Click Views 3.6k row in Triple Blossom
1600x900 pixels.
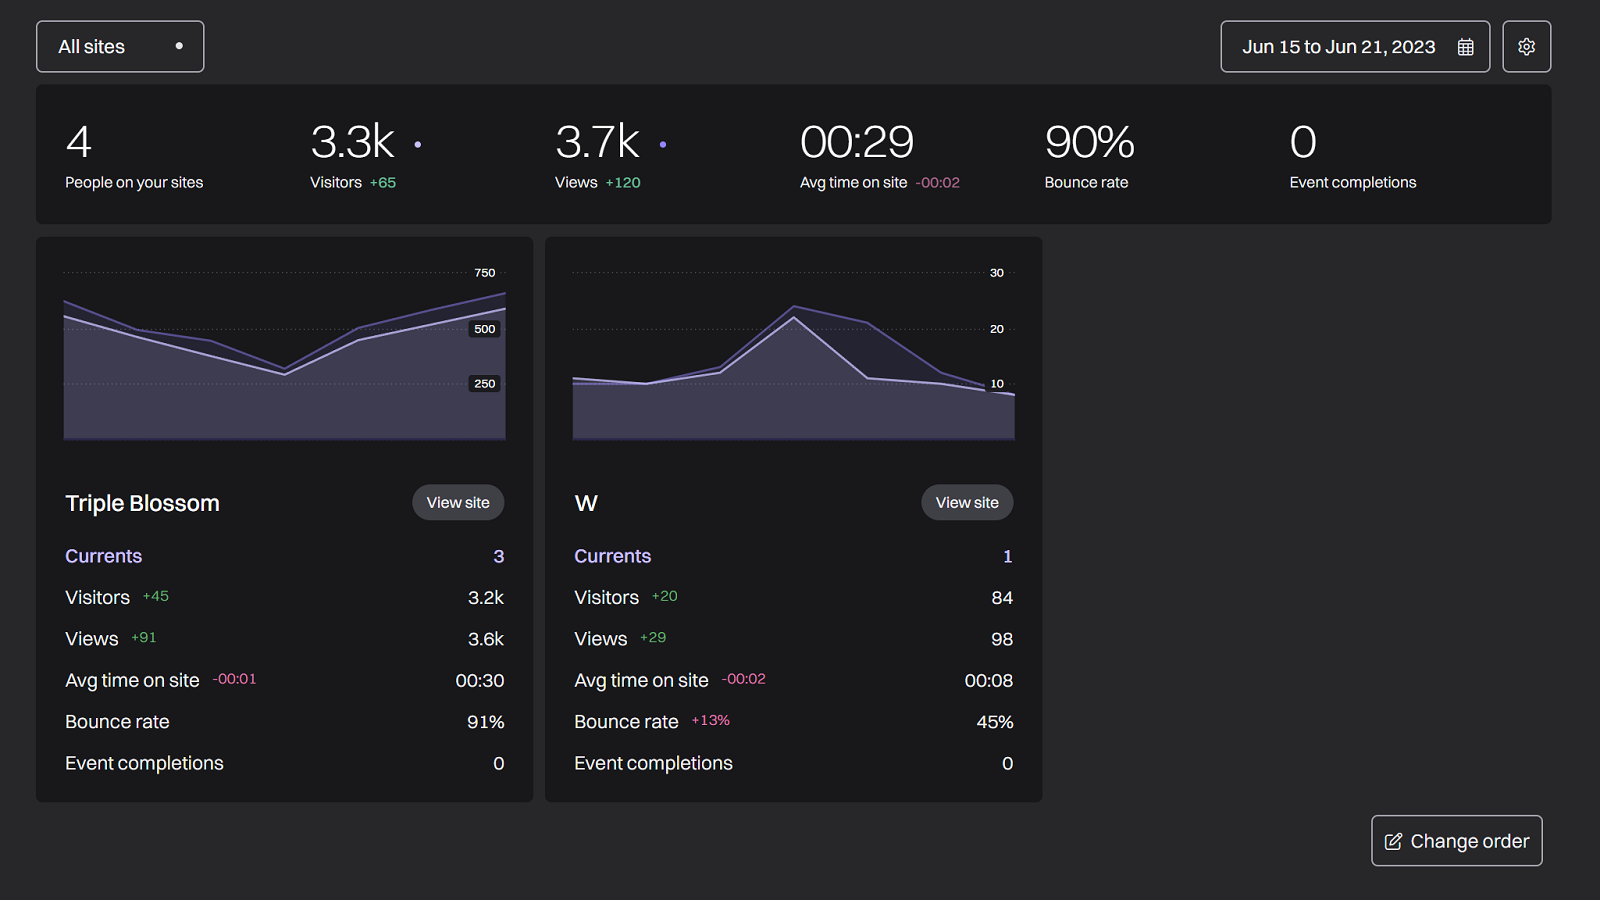click(x=284, y=639)
